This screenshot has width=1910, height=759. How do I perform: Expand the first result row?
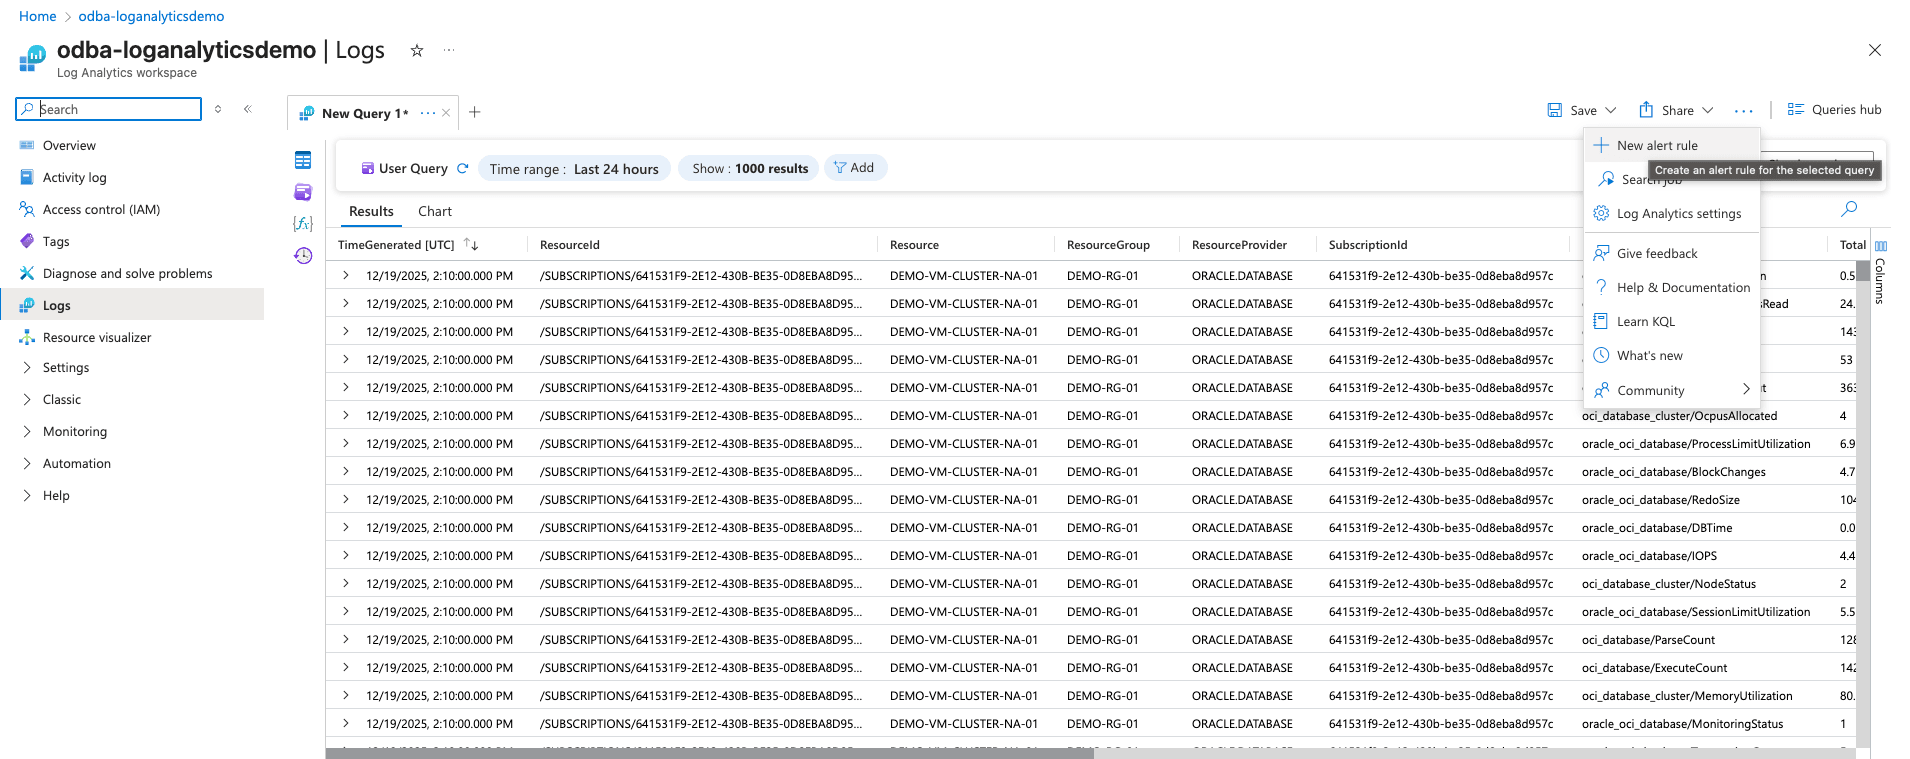click(x=345, y=275)
